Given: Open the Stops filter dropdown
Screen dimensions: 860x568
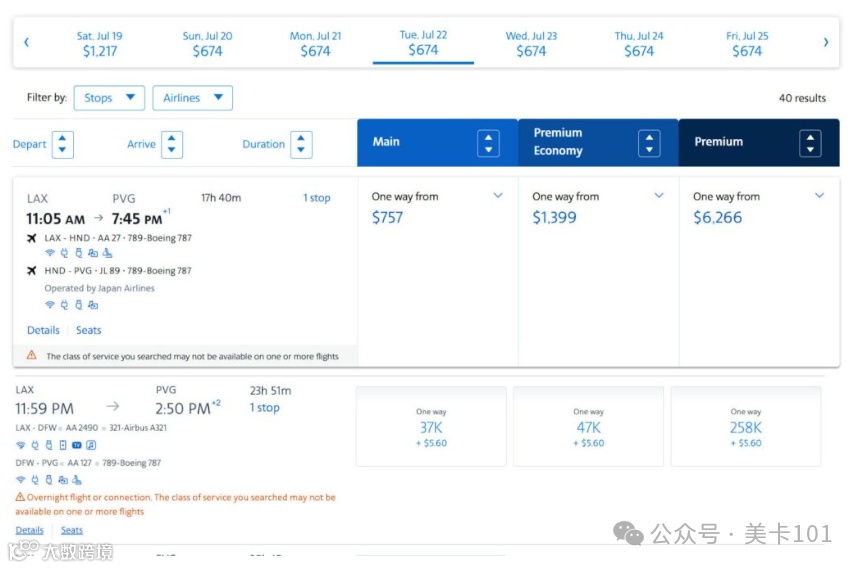Looking at the screenshot, I should click(109, 98).
